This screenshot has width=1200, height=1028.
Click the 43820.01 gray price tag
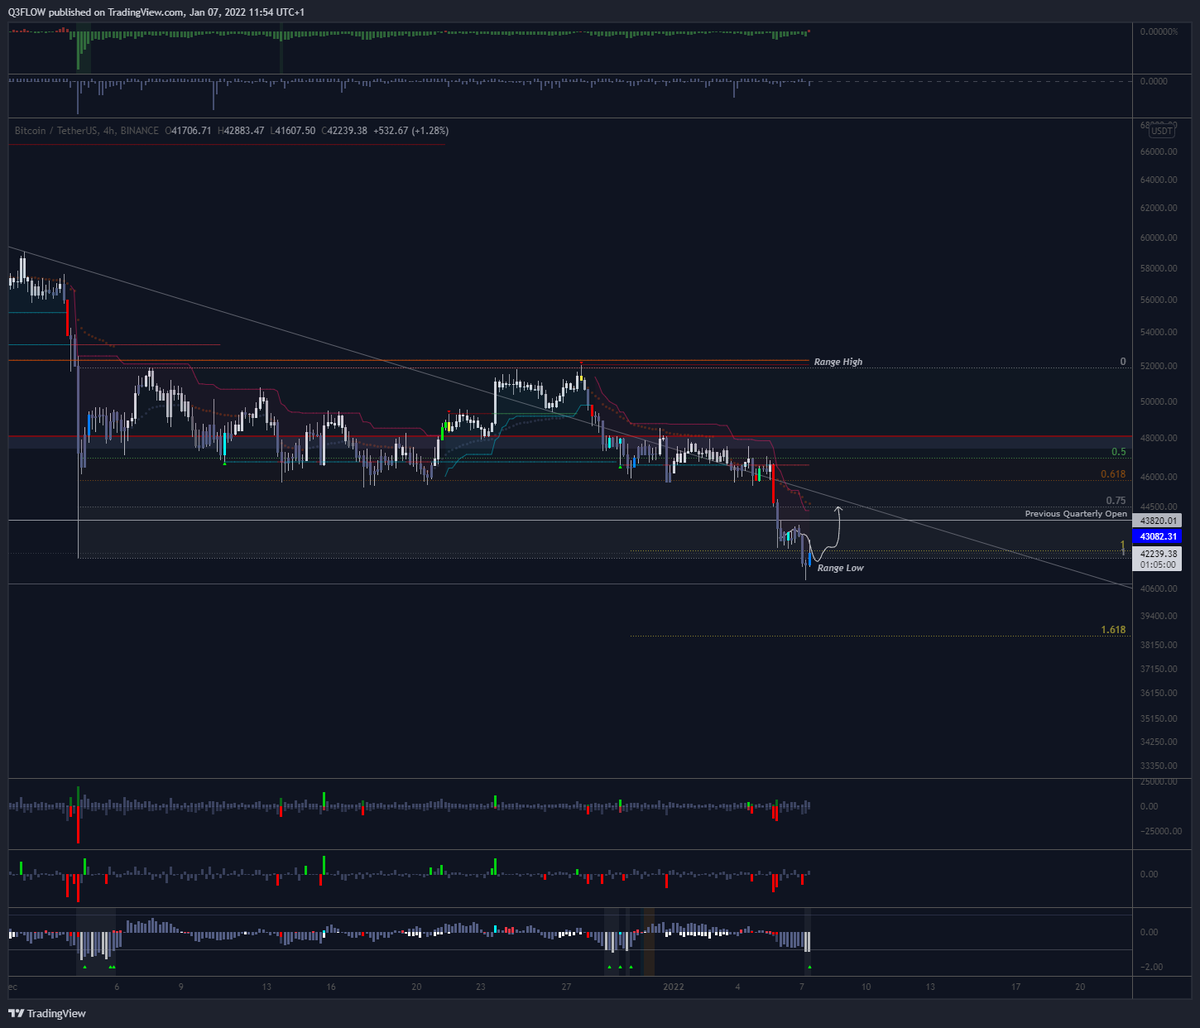[x=1157, y=521]
